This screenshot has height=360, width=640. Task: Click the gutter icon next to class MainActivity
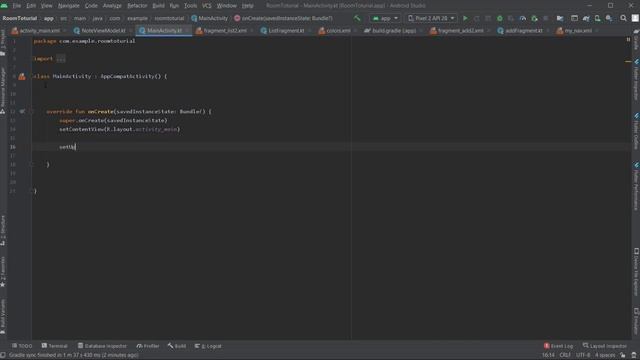22,76
